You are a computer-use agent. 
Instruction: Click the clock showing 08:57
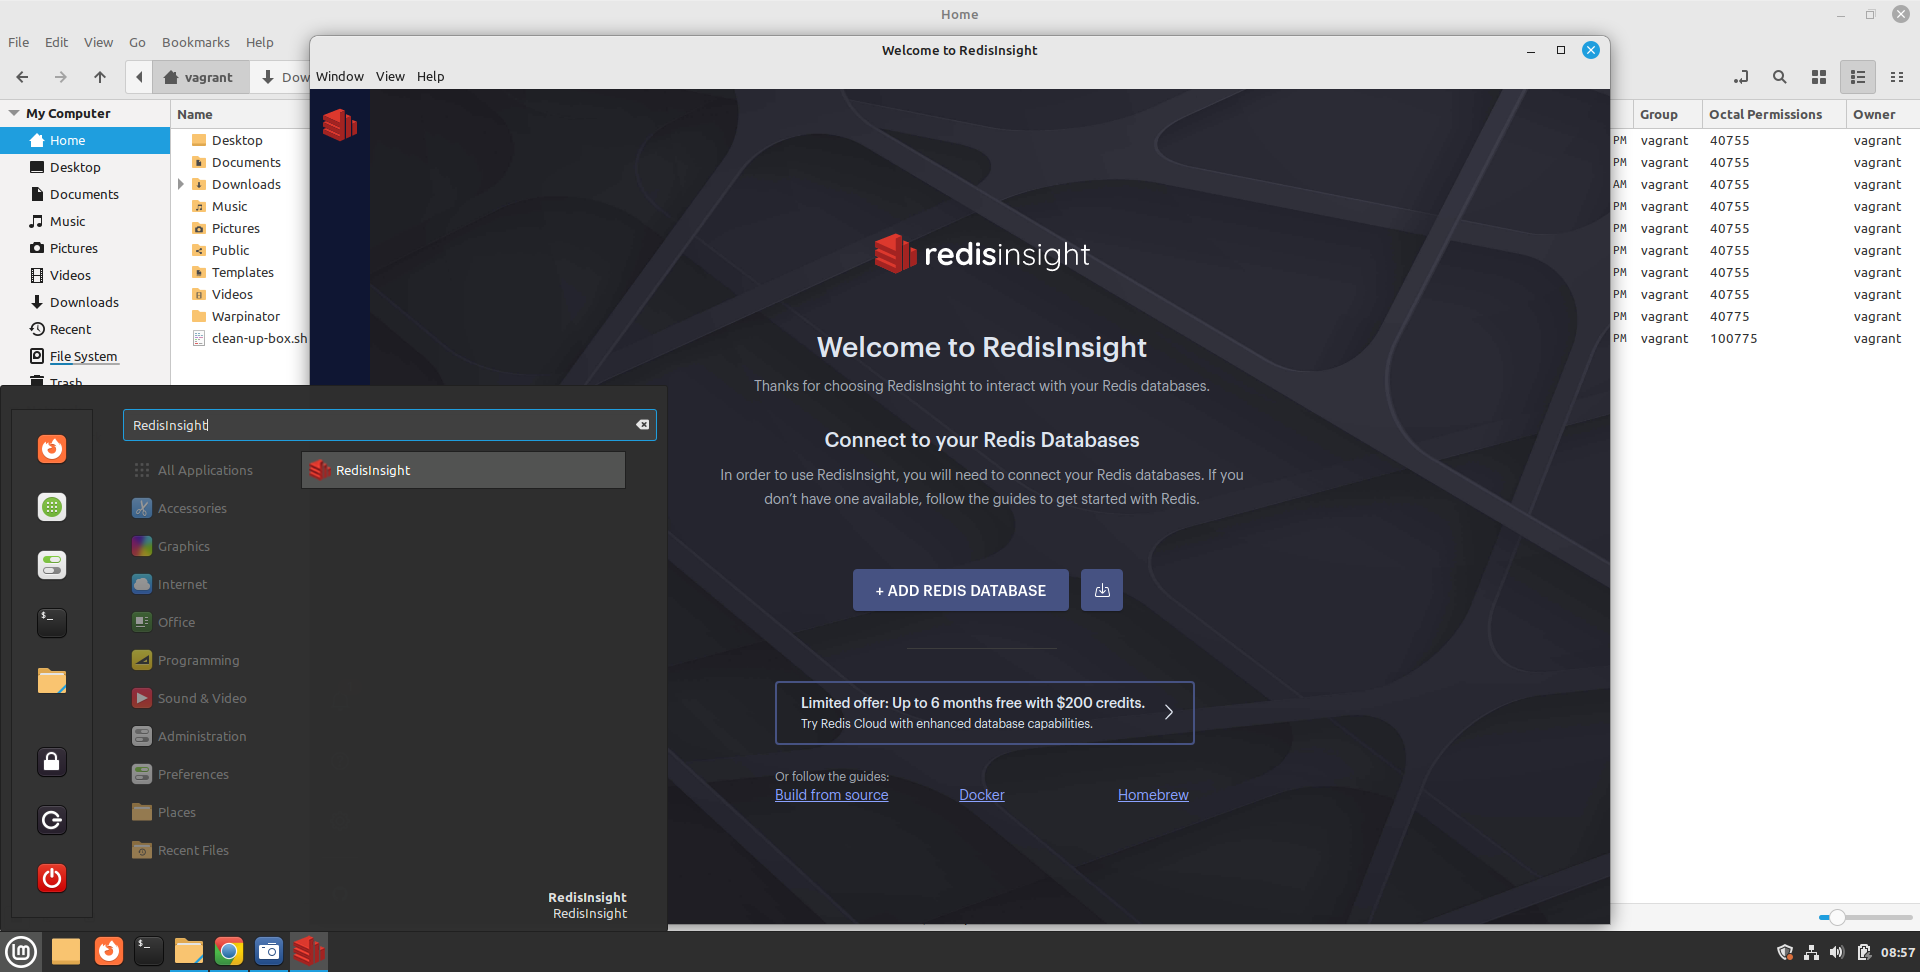1897,952
